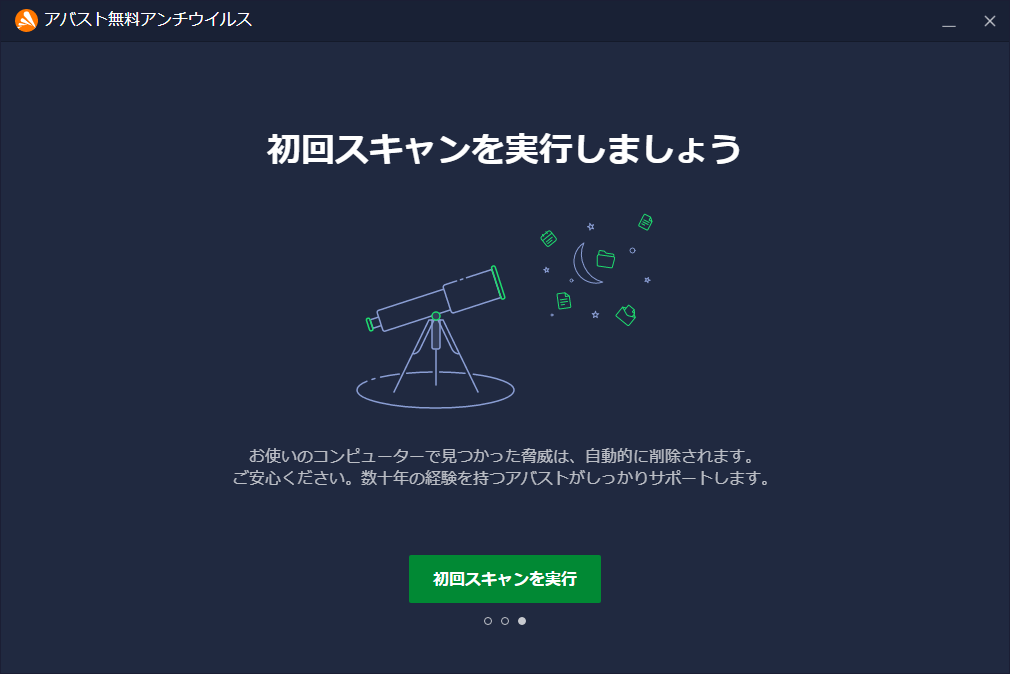Click the heading 初回スキャンを実行しましょう

[504, 149]
